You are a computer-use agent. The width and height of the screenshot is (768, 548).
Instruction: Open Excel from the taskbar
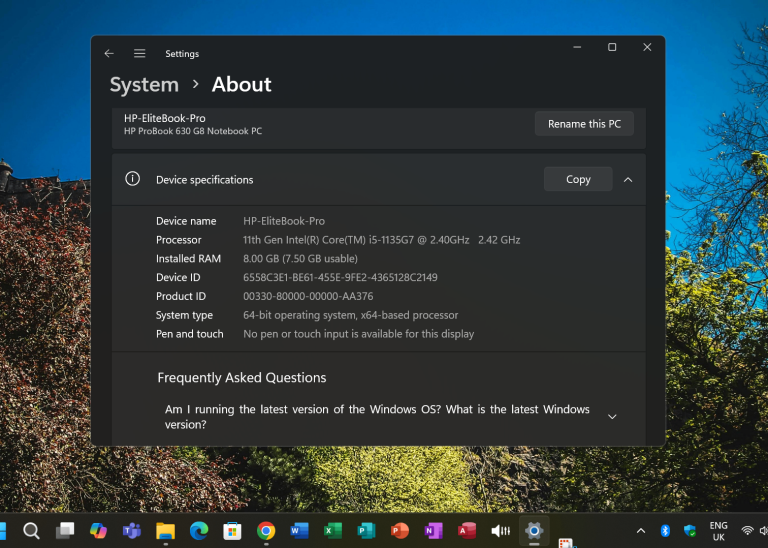coord(333,530)
